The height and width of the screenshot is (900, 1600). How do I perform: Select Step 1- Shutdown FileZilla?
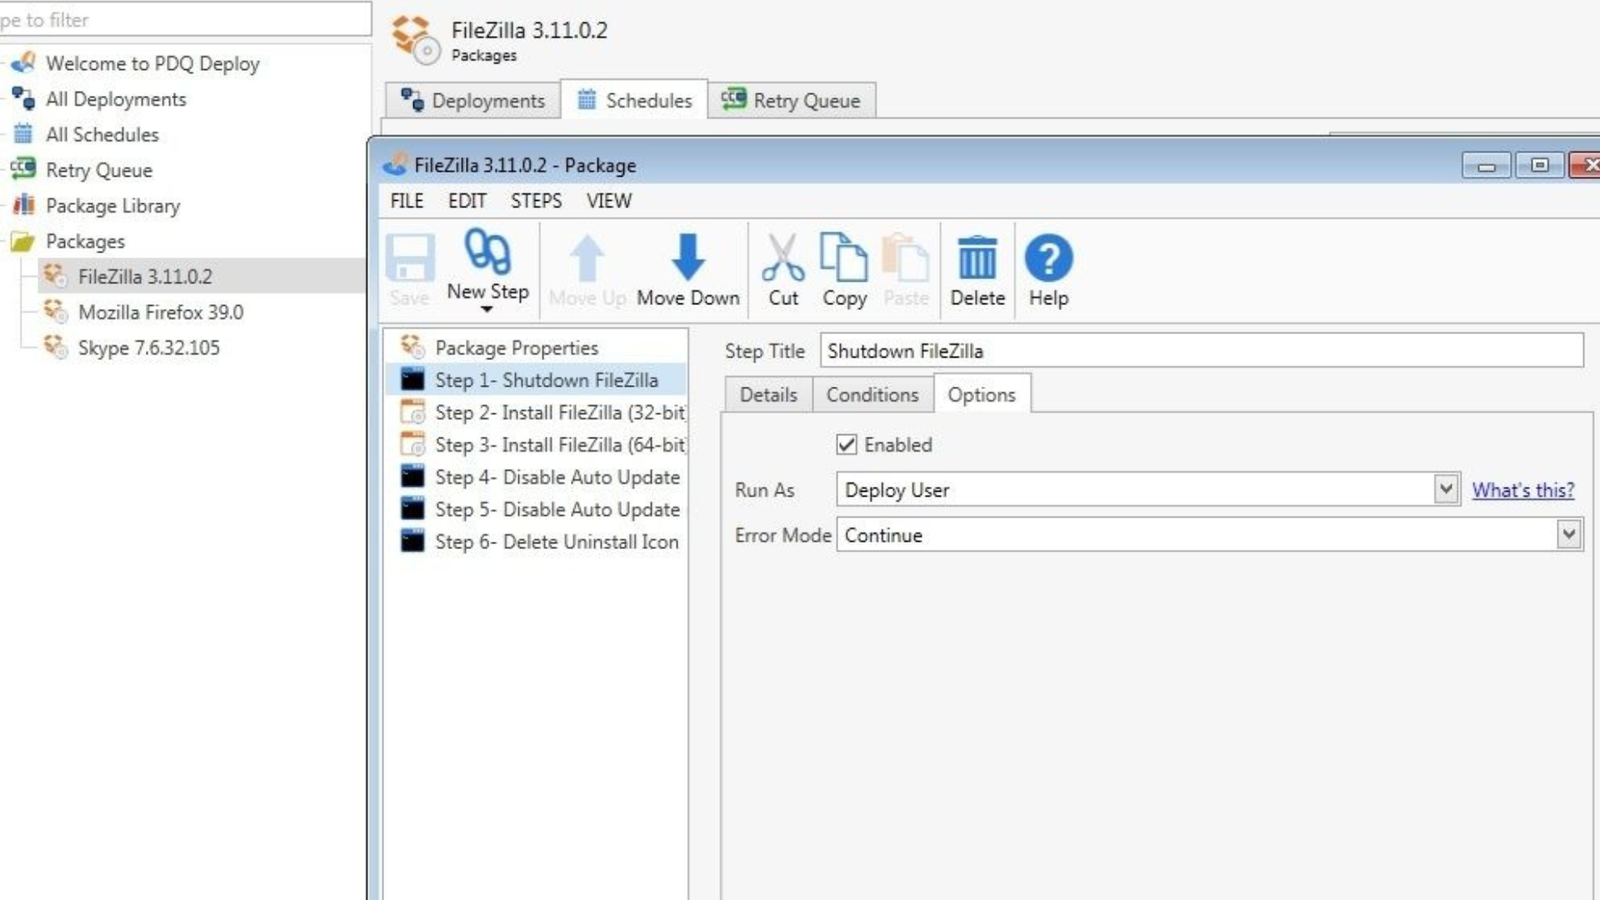[x=536, y=380]
